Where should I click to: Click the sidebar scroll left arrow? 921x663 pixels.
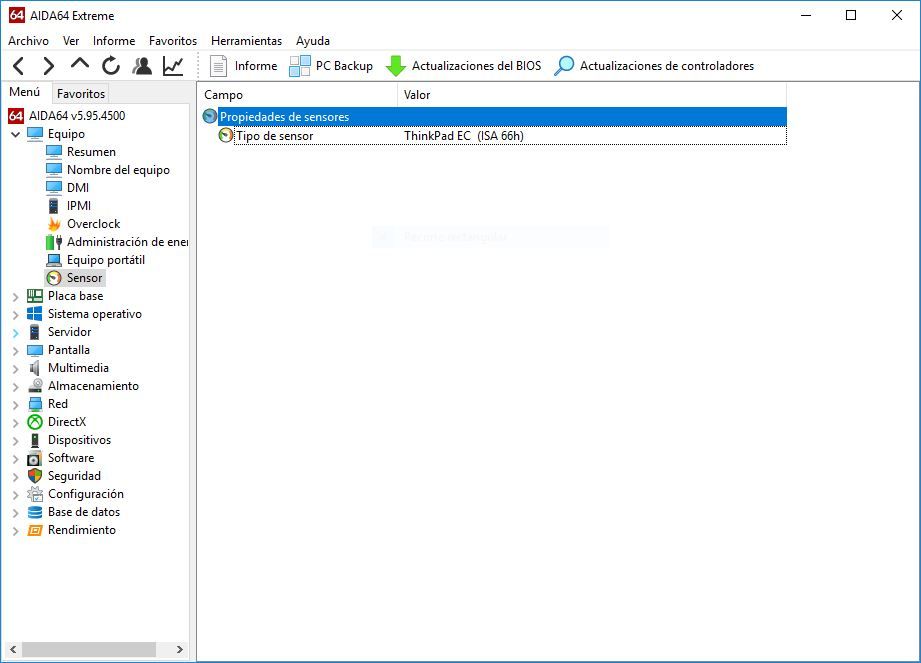click(13, 649)
